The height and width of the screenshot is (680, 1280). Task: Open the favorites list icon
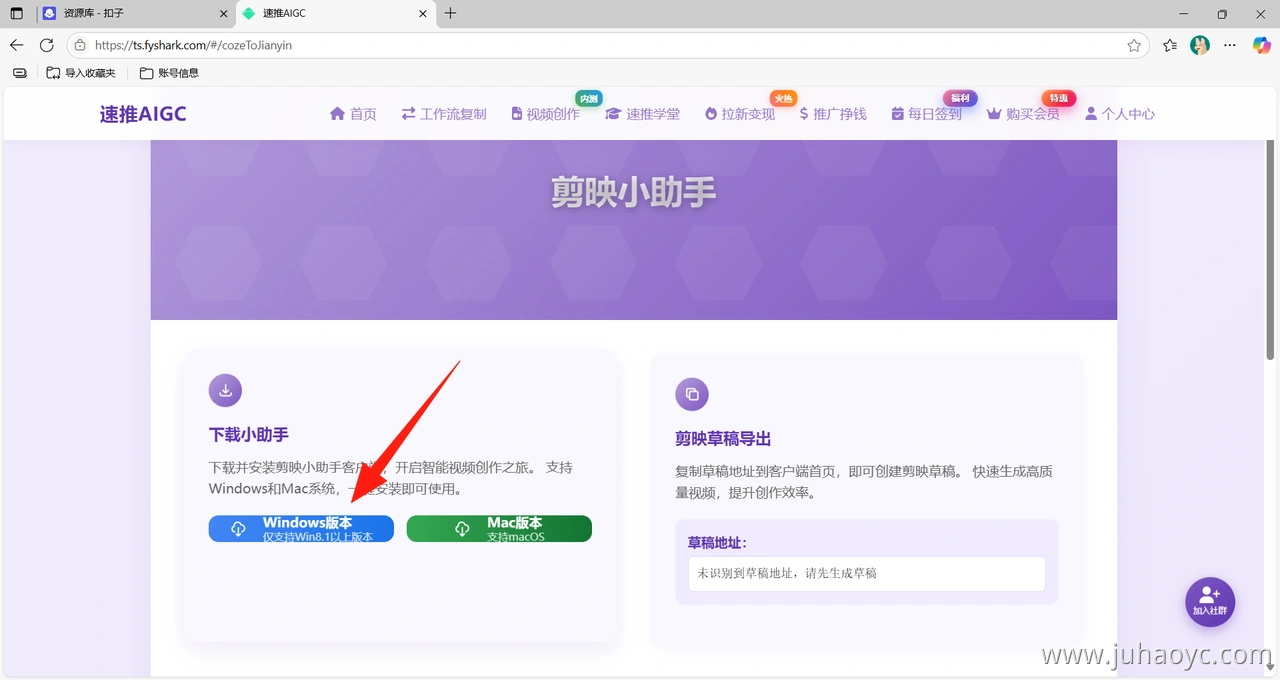coord(1170,45)
